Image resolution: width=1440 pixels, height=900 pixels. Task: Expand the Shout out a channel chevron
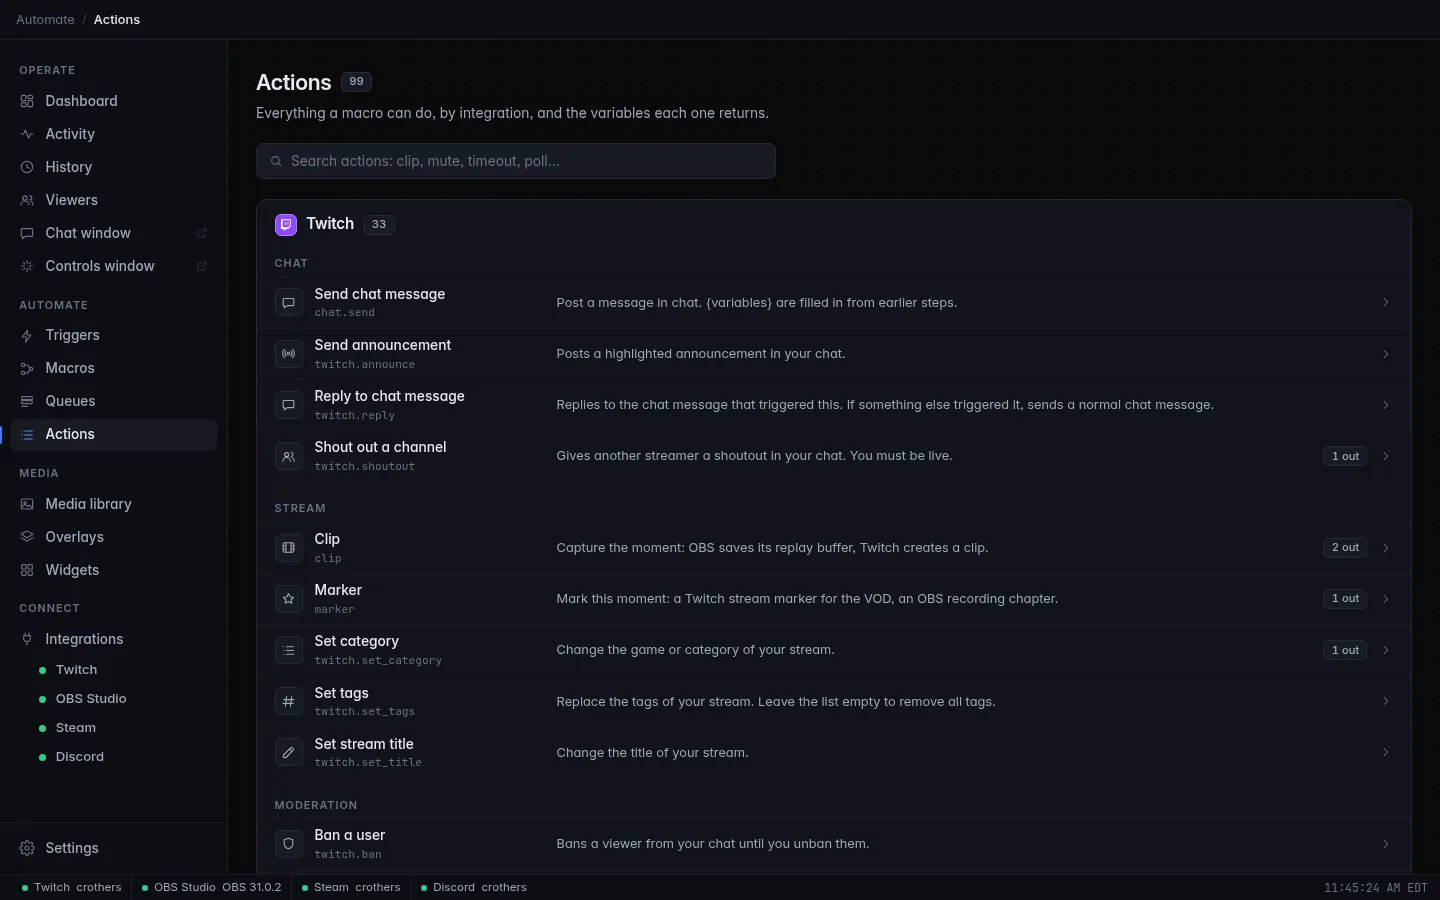pos(1386,456)
